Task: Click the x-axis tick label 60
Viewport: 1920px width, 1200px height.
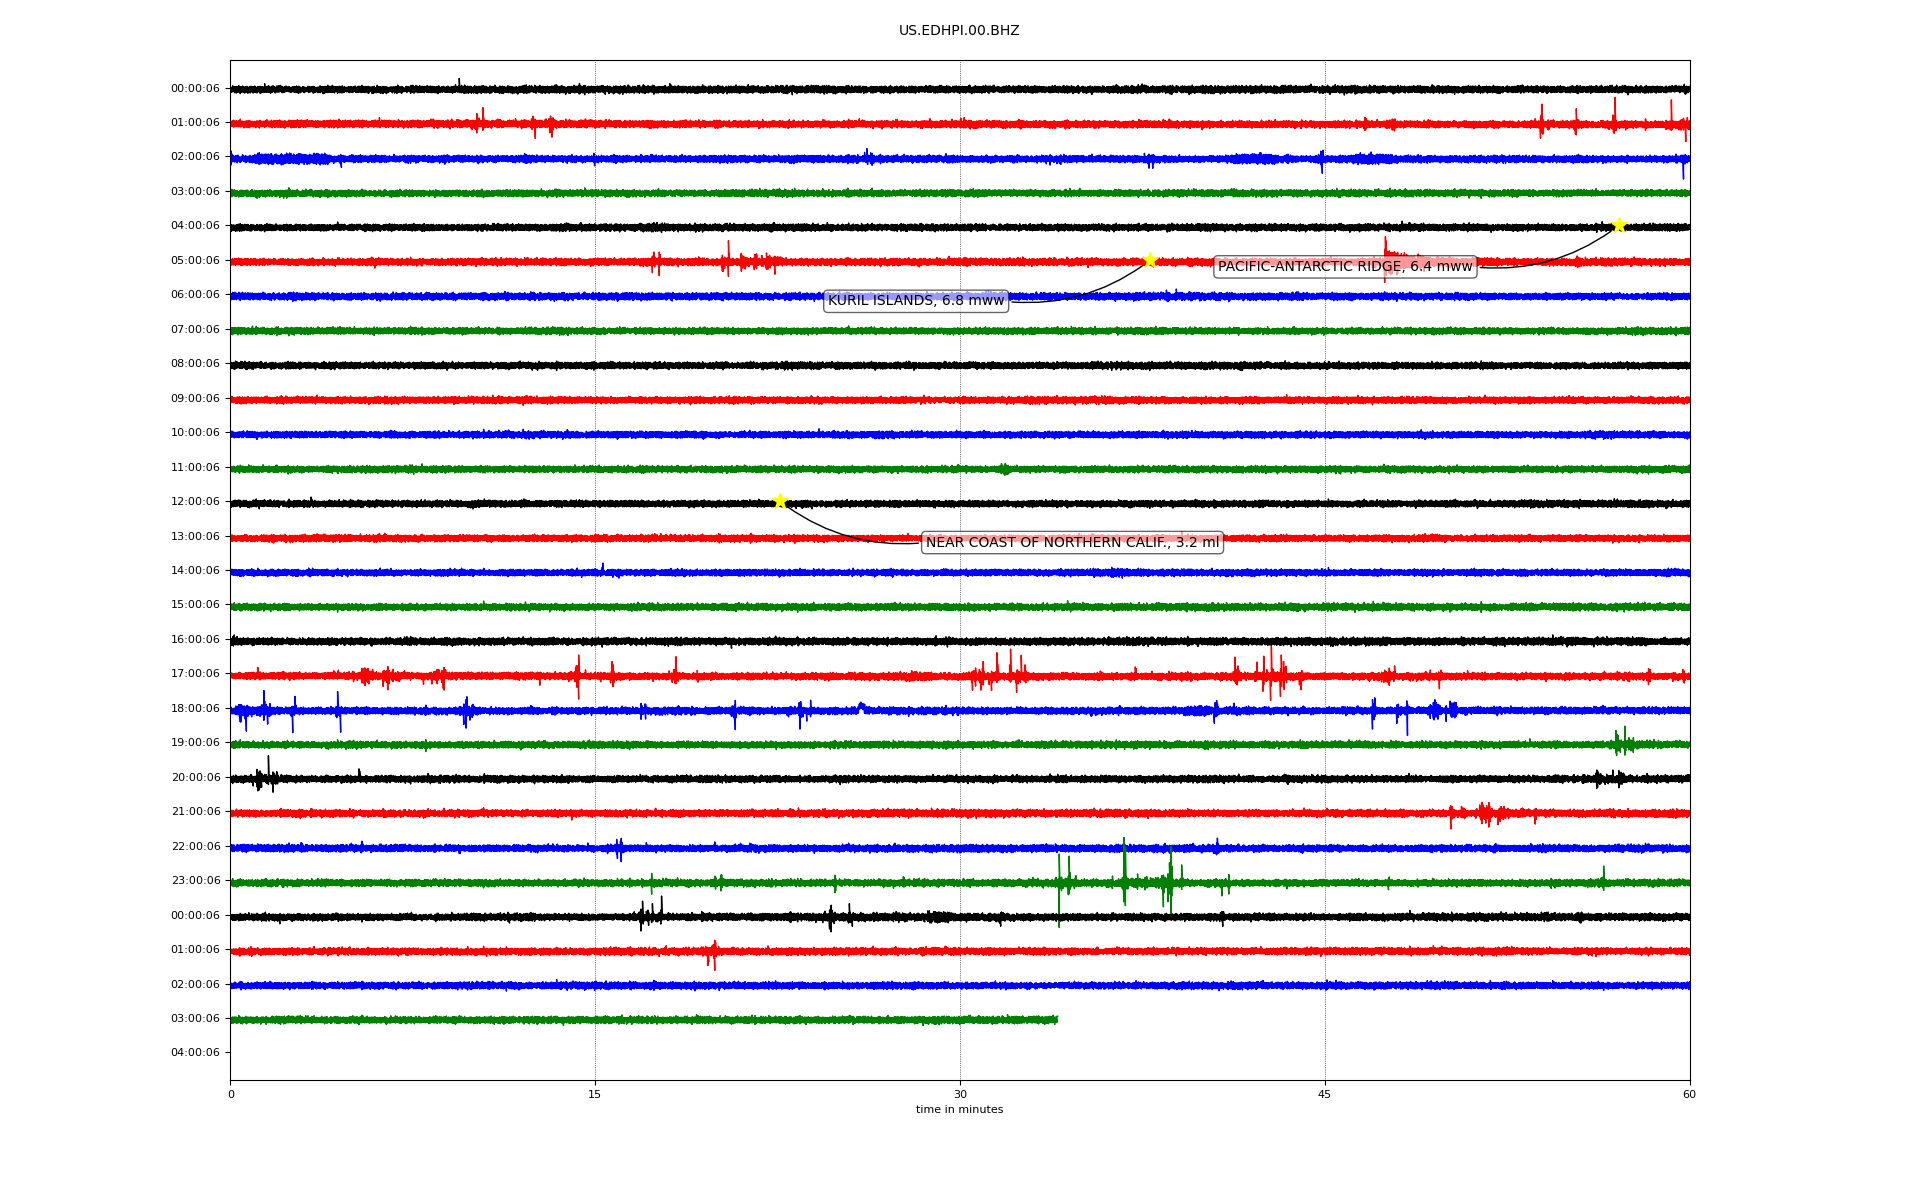Action: tap(1689, 1094)
